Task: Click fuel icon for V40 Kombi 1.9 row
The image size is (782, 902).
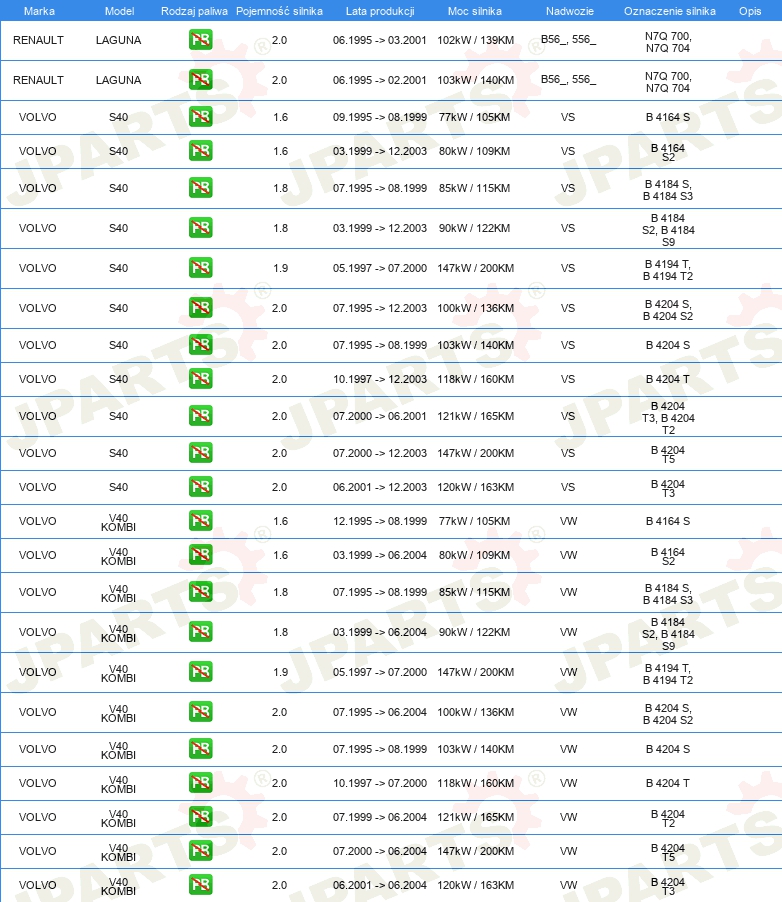Action: pos(200,671)
